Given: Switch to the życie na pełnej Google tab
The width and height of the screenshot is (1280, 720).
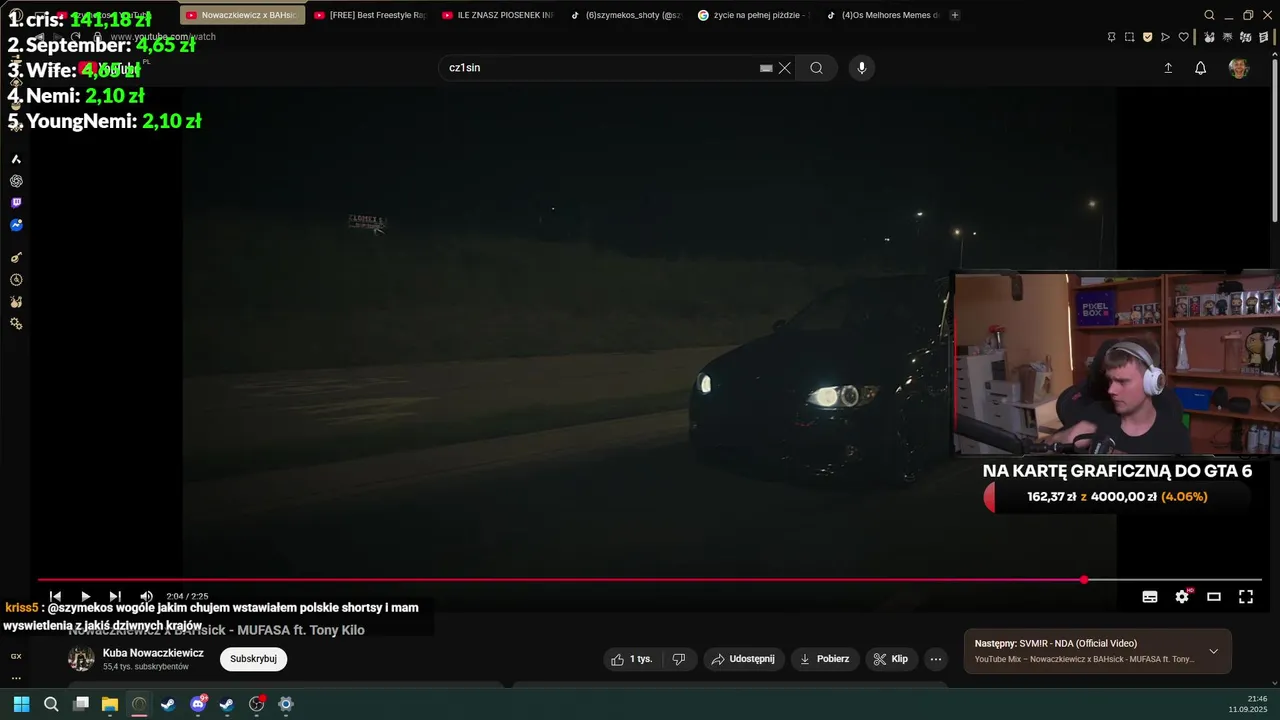Looking at the screenshot, I should point(754,15).
